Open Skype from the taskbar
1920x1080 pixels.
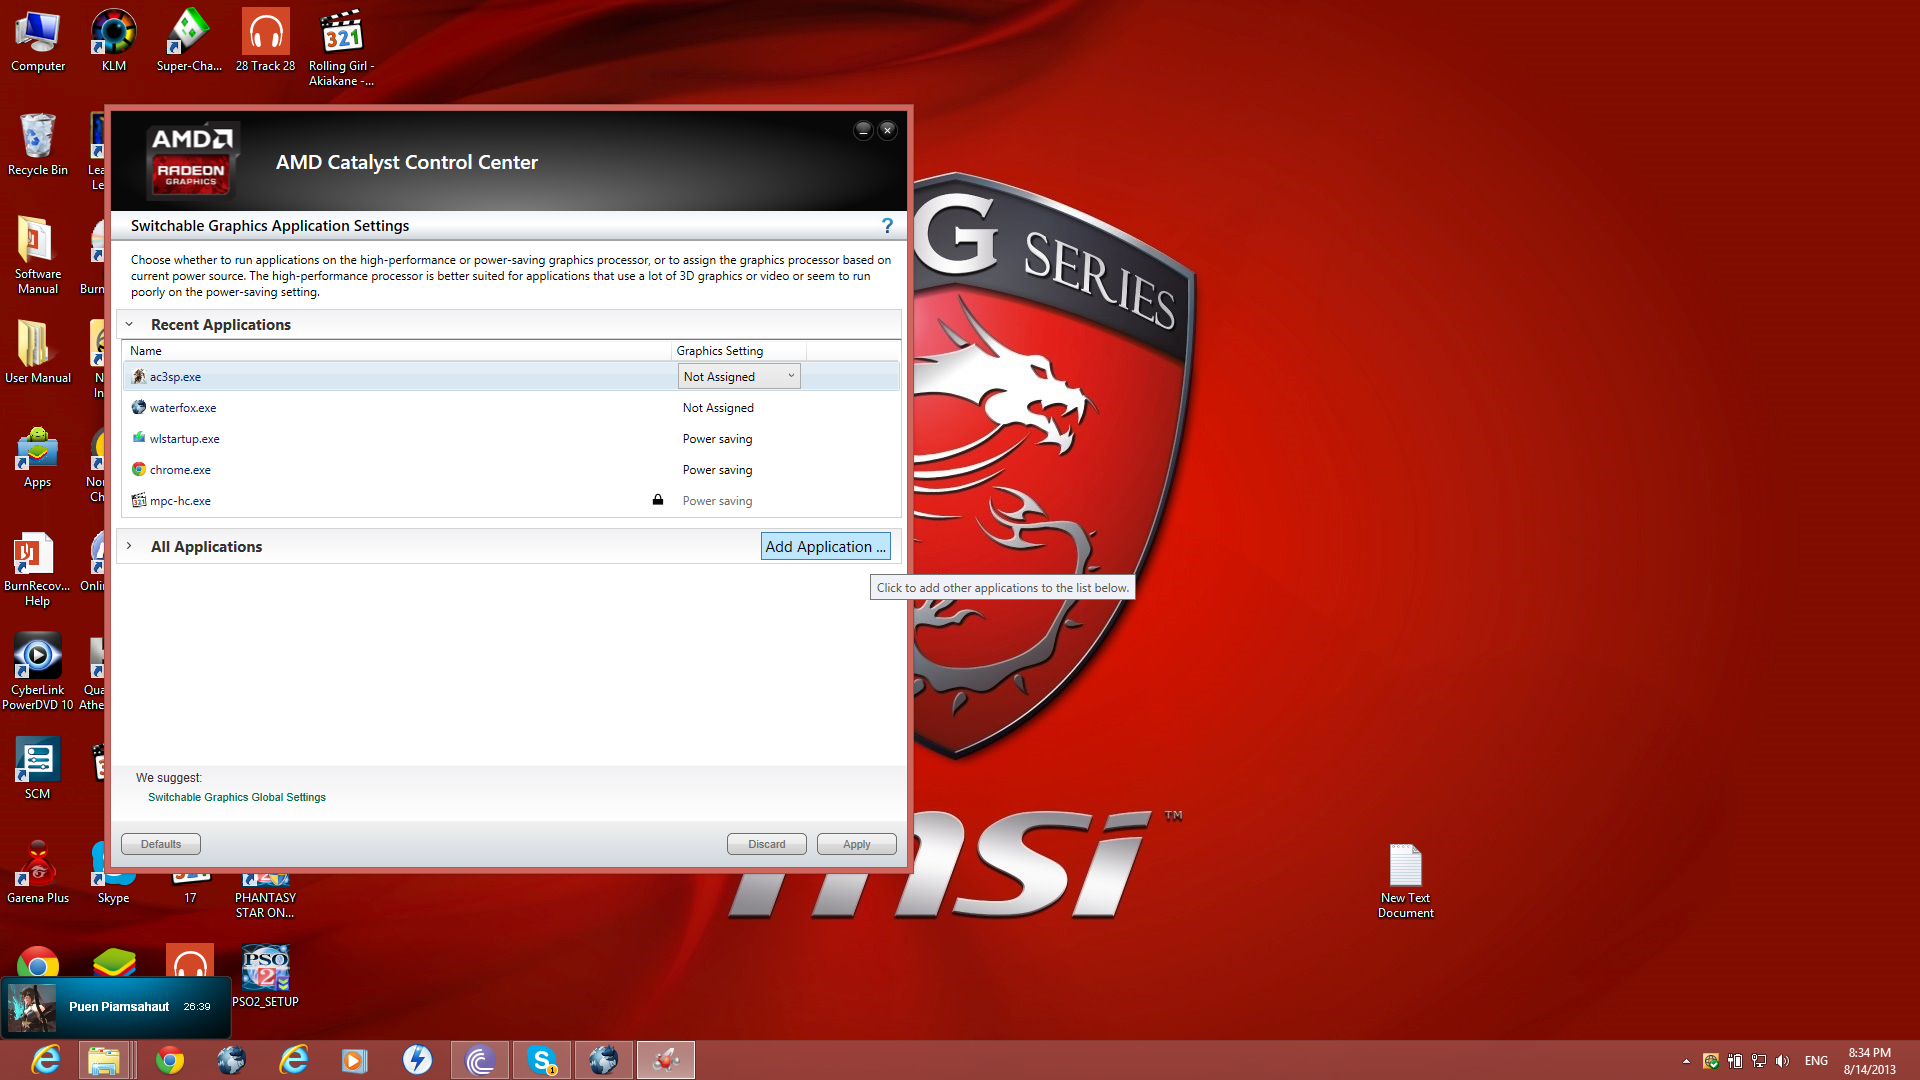click(541, 1059)
